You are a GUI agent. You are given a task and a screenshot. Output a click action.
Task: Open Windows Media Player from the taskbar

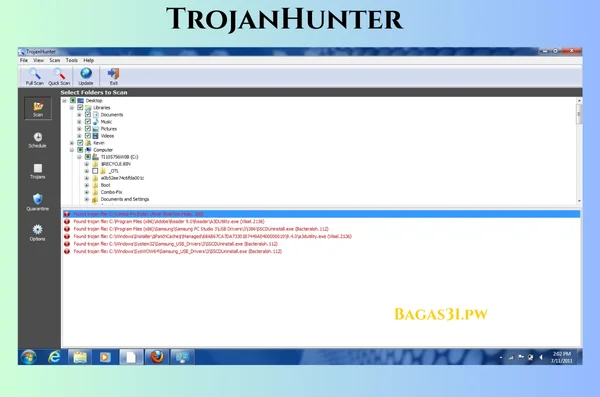click(x=105, y=357)
